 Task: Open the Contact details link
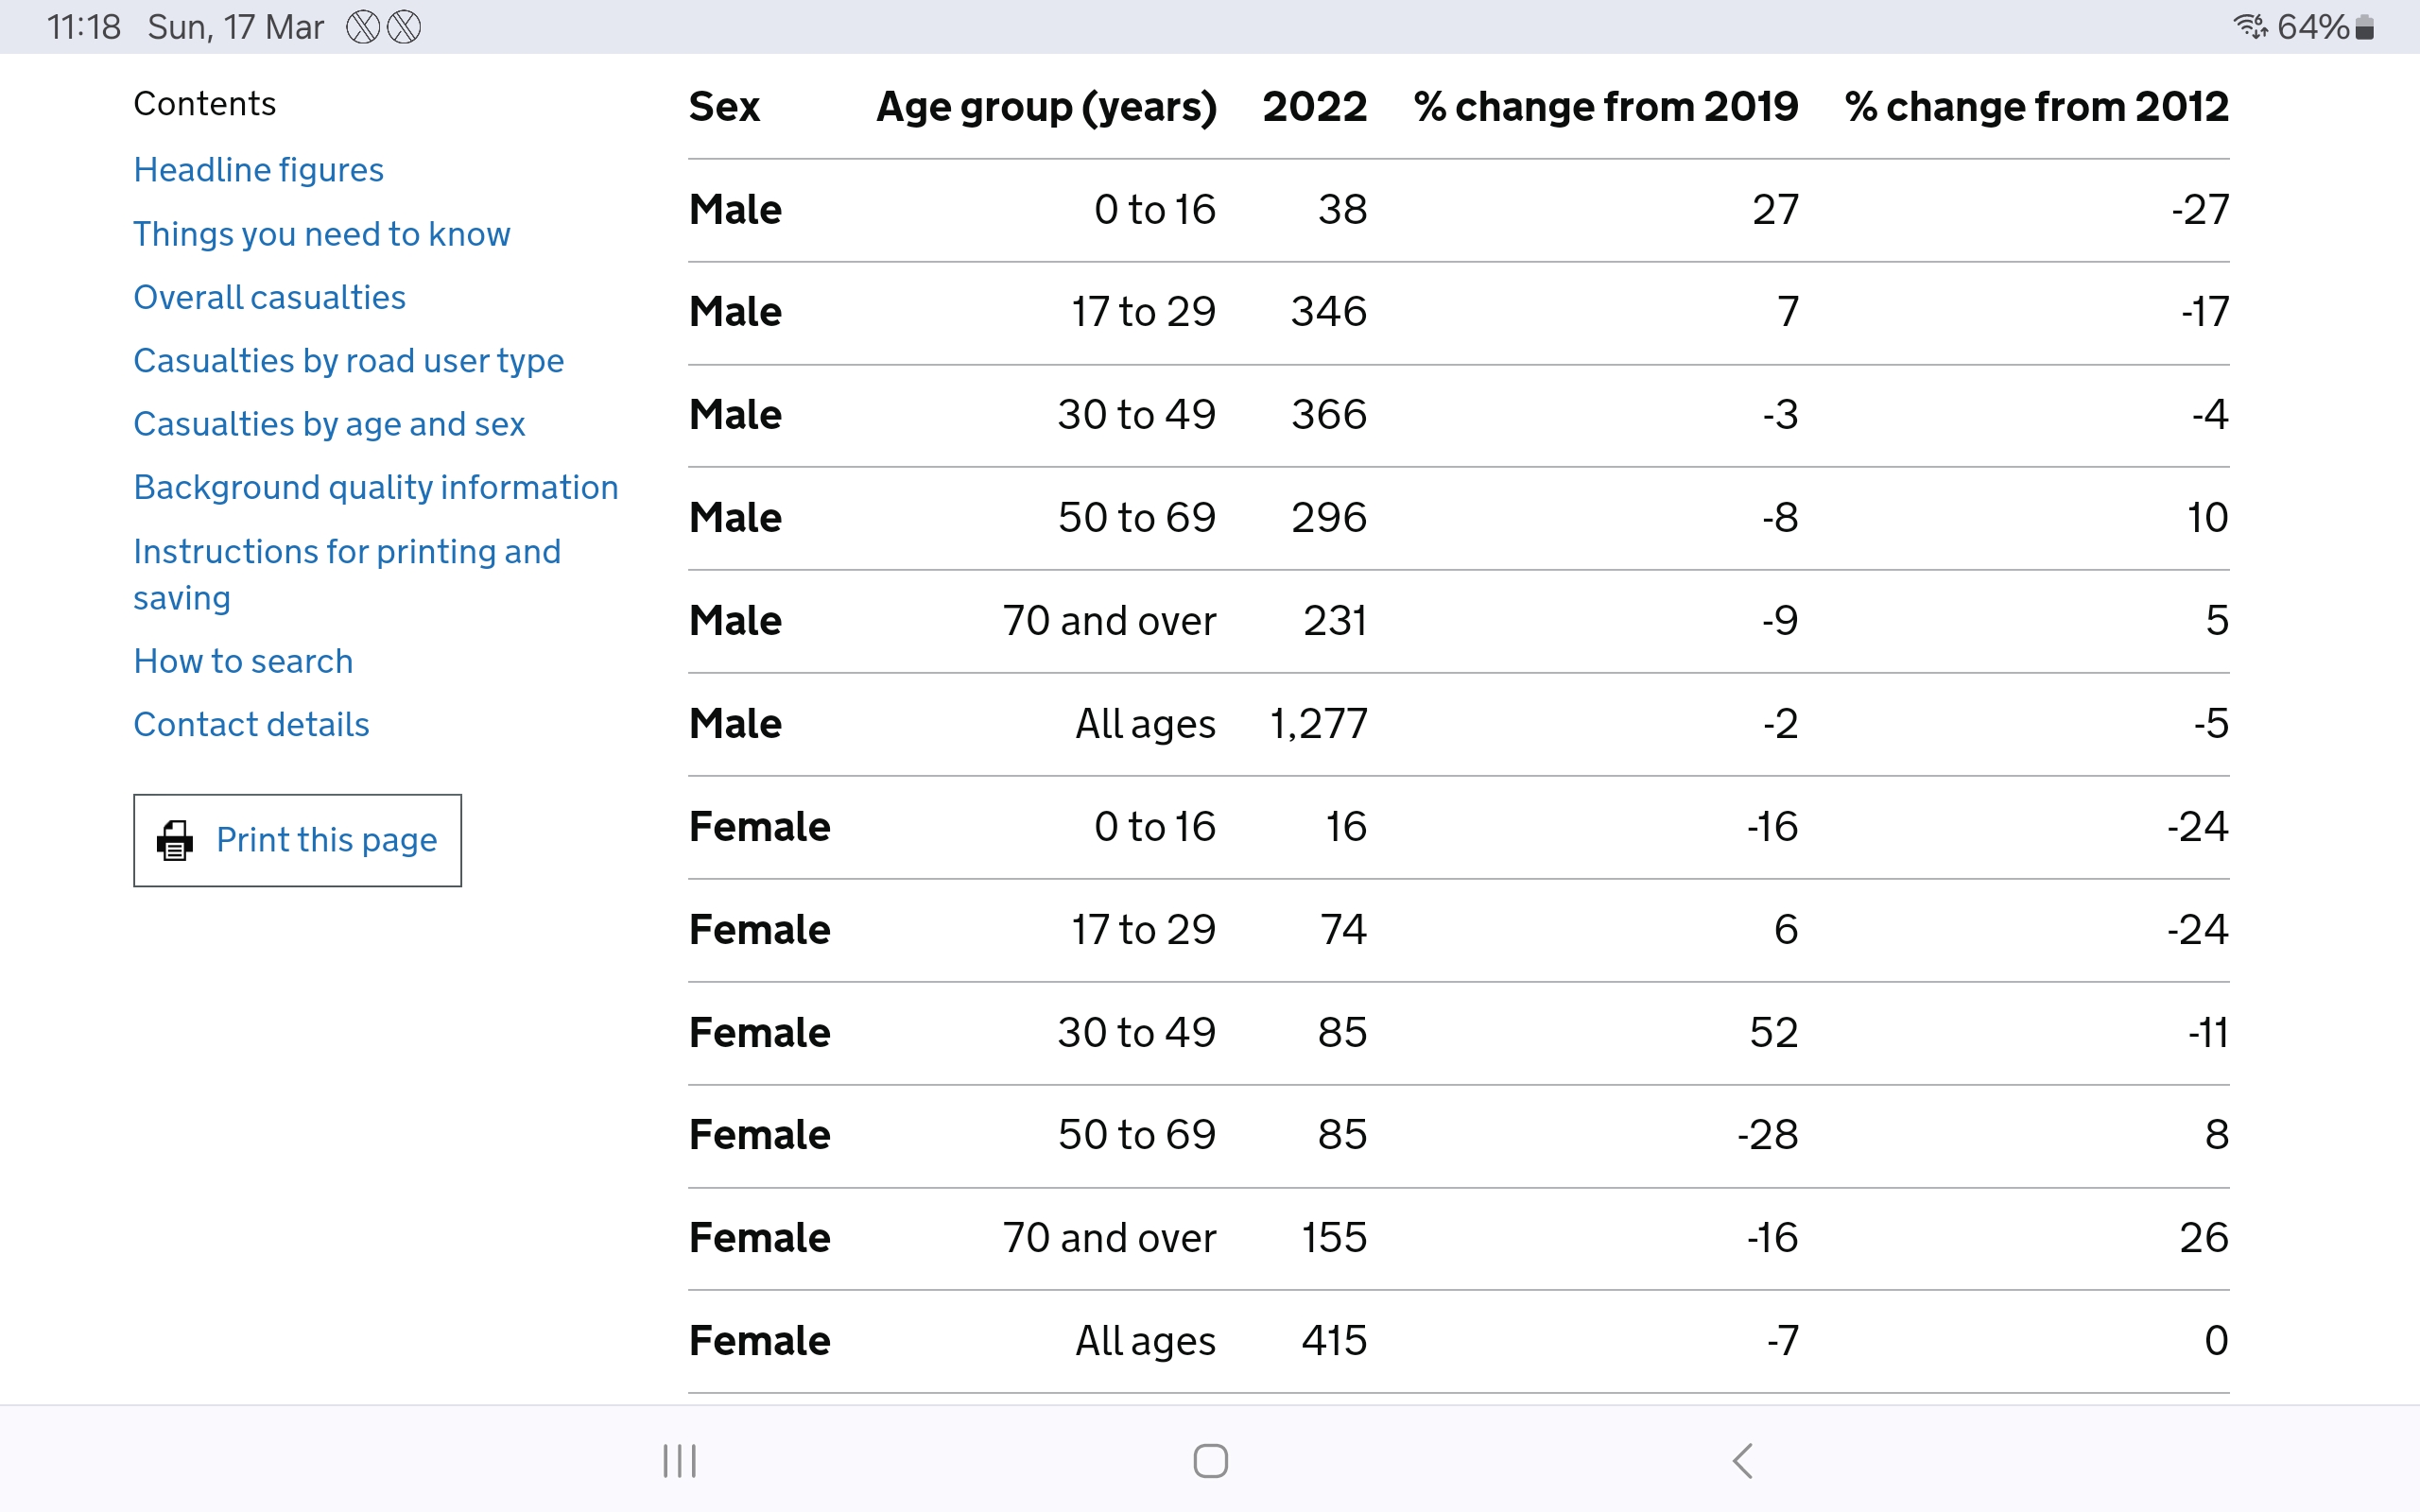click(x=252, y=724)
